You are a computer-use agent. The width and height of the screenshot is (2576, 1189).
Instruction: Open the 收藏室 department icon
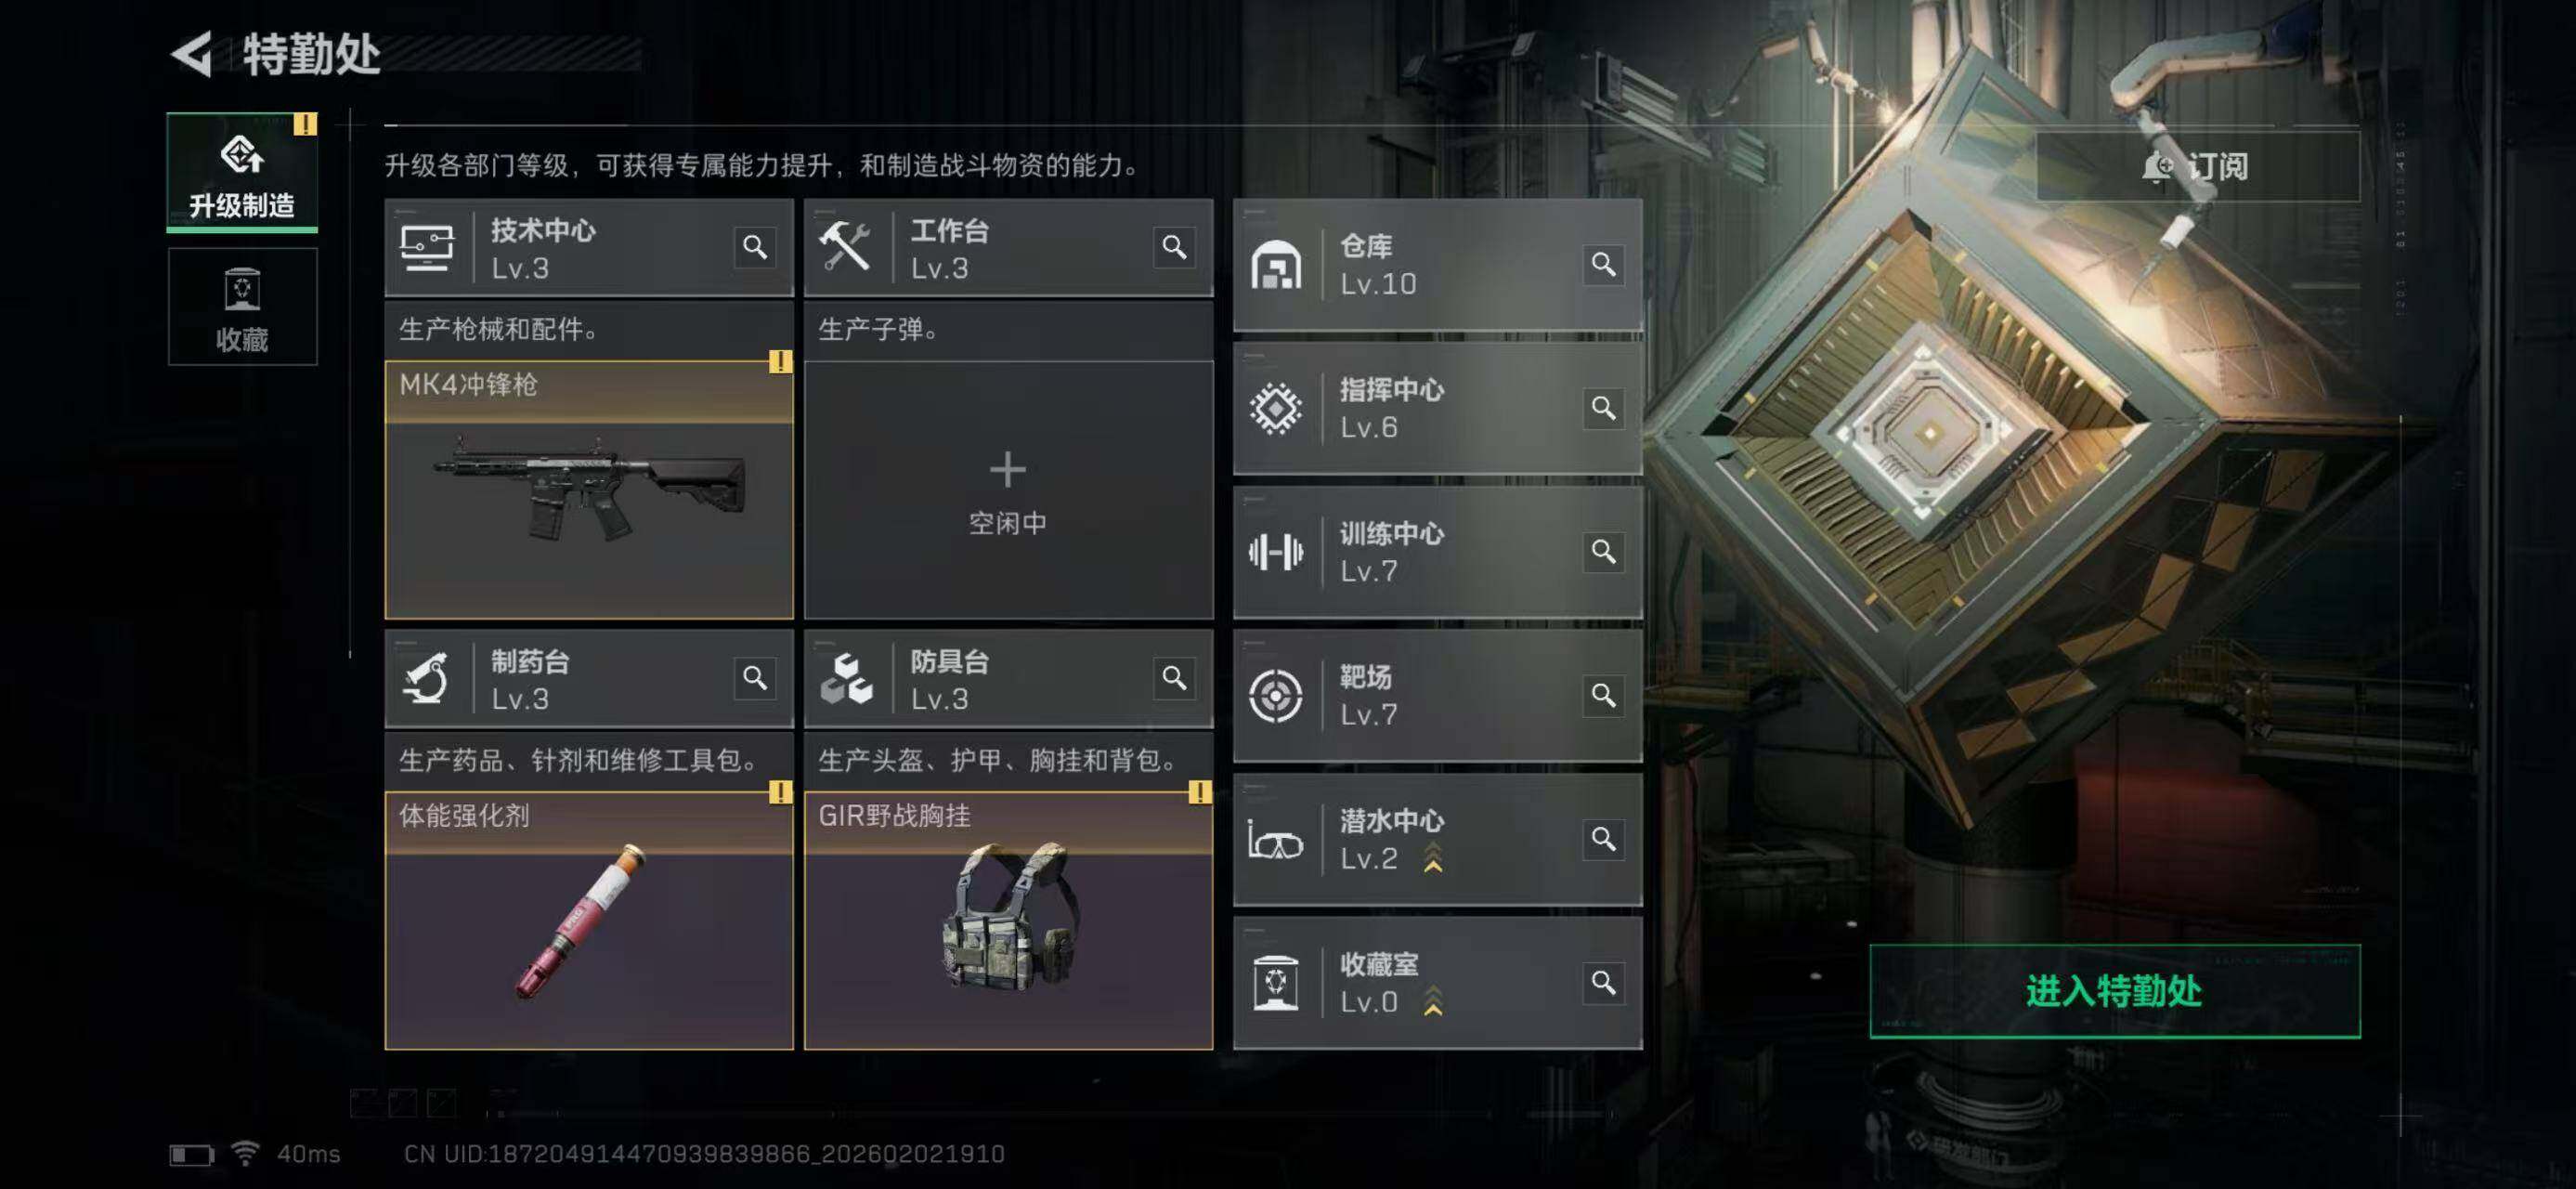click(1275, 983)
